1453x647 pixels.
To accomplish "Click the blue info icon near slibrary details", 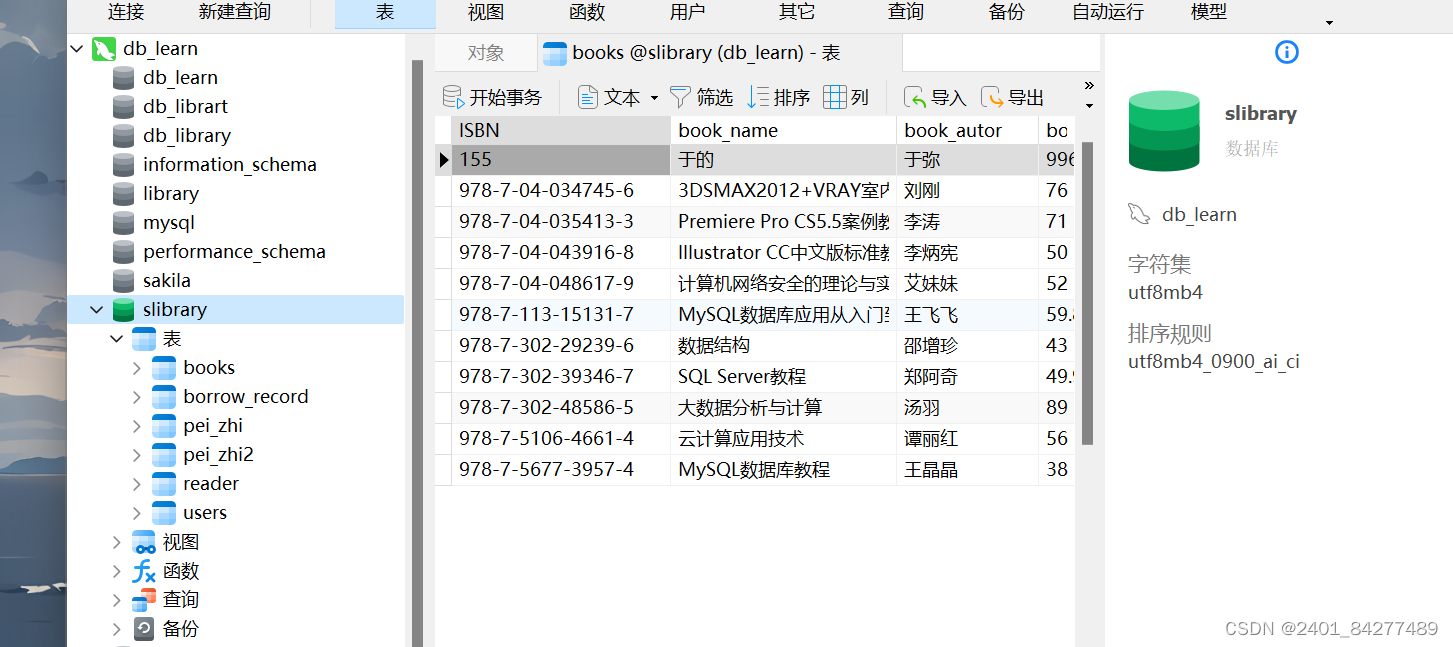I will pos(1286,52).
